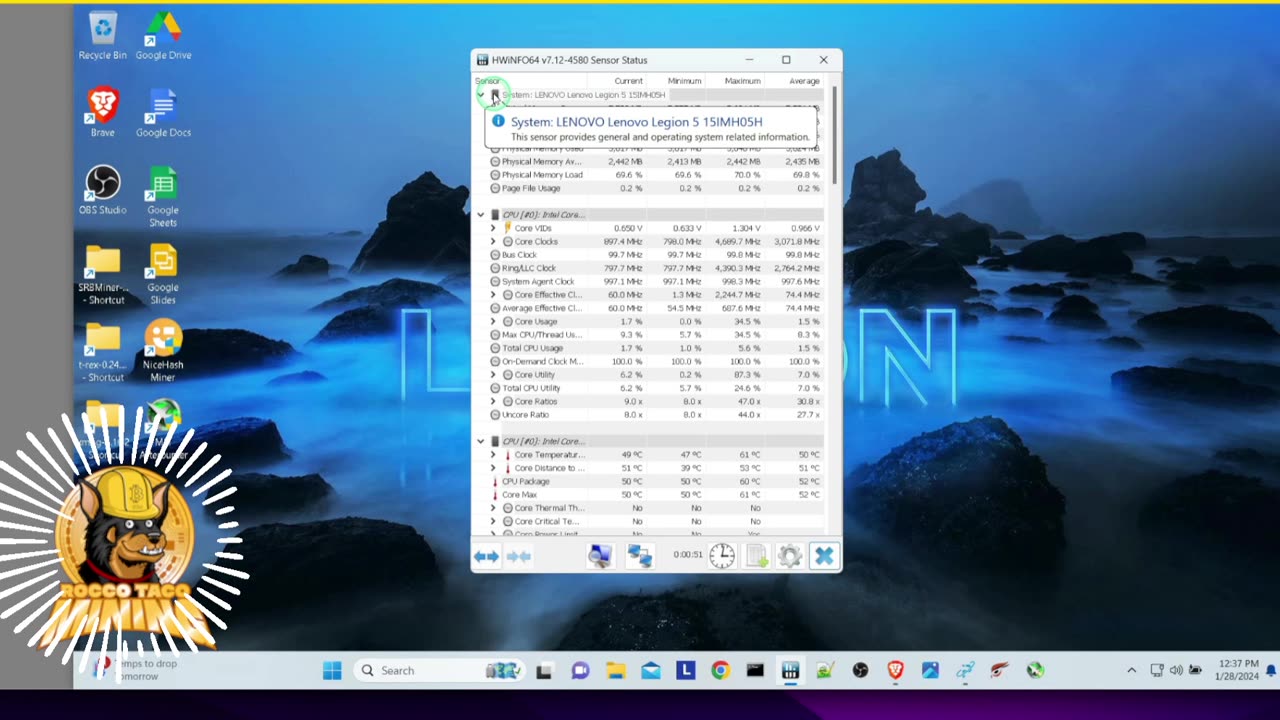Viewport: 1280px width, 720px height.
Task: Click the Current column header
Action: pos(617,81)
